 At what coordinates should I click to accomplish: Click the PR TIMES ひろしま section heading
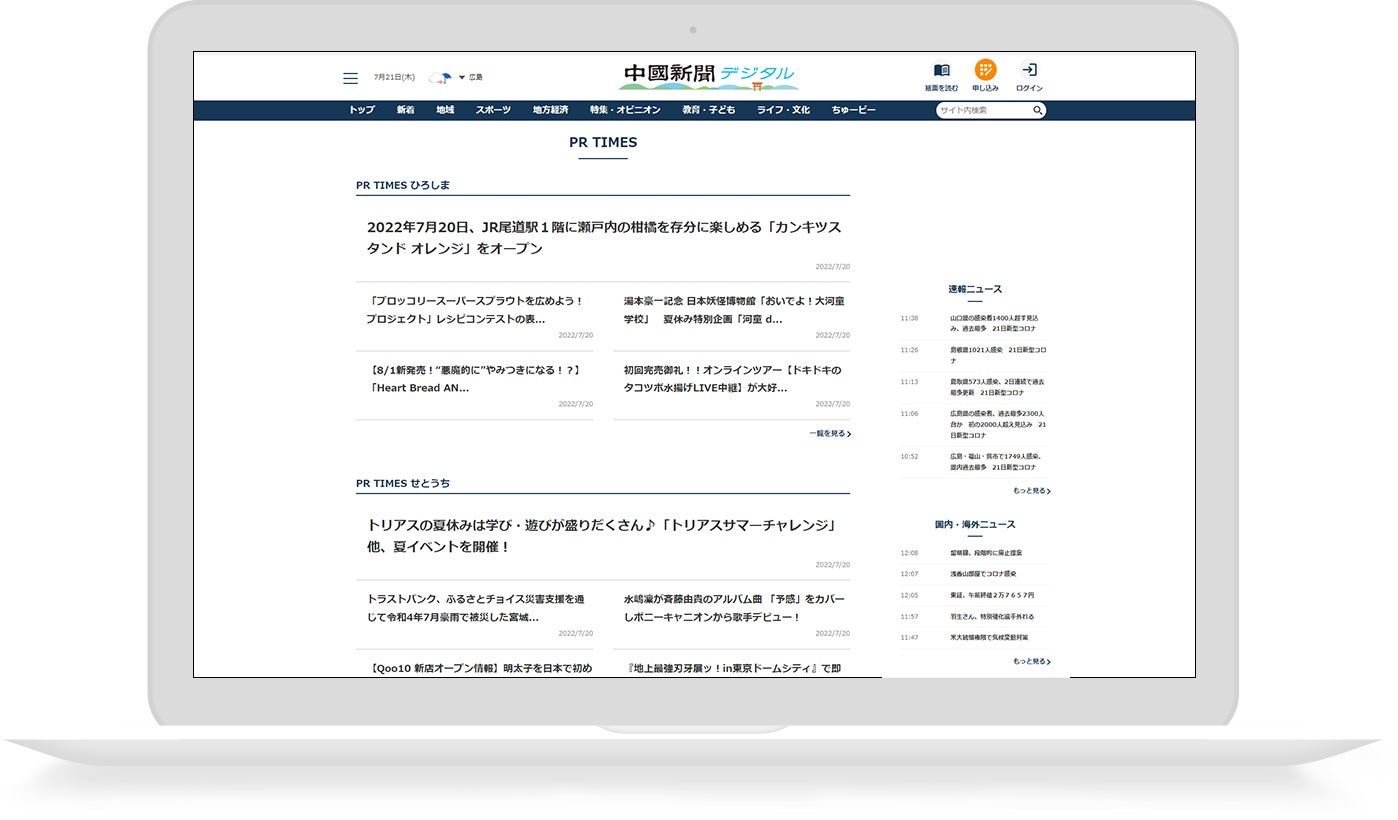tap(403, 185)
